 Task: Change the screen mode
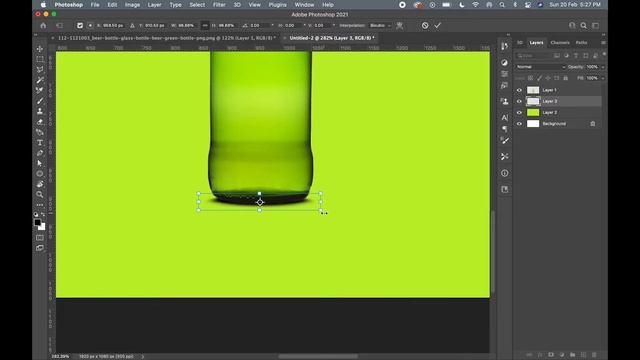40,248
